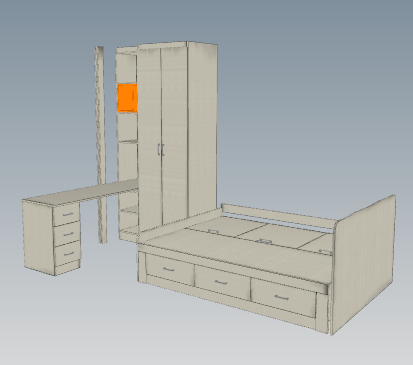Select the shelf compartment below orange panel
Viewport: 413px width, 365px height.
pyautogui.click(x=128, y=127)
